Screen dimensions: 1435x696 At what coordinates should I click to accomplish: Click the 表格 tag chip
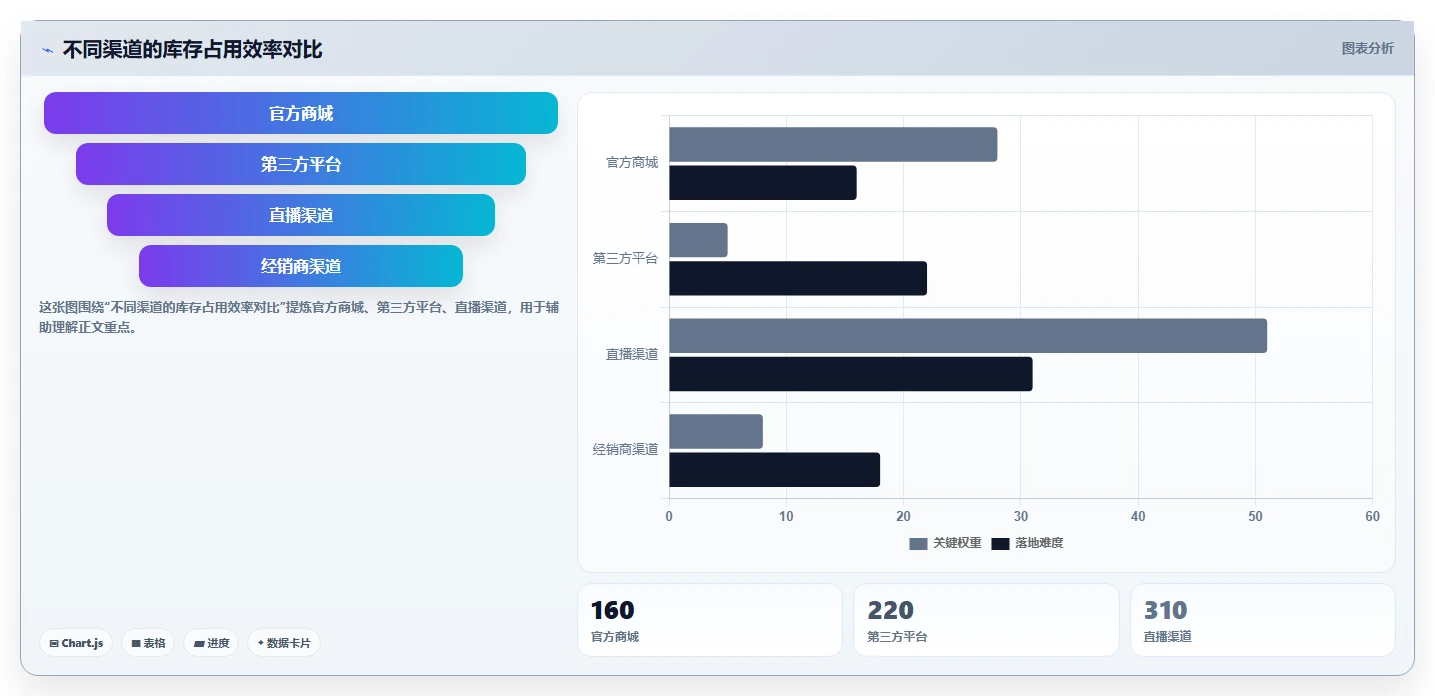click(148, 643)
